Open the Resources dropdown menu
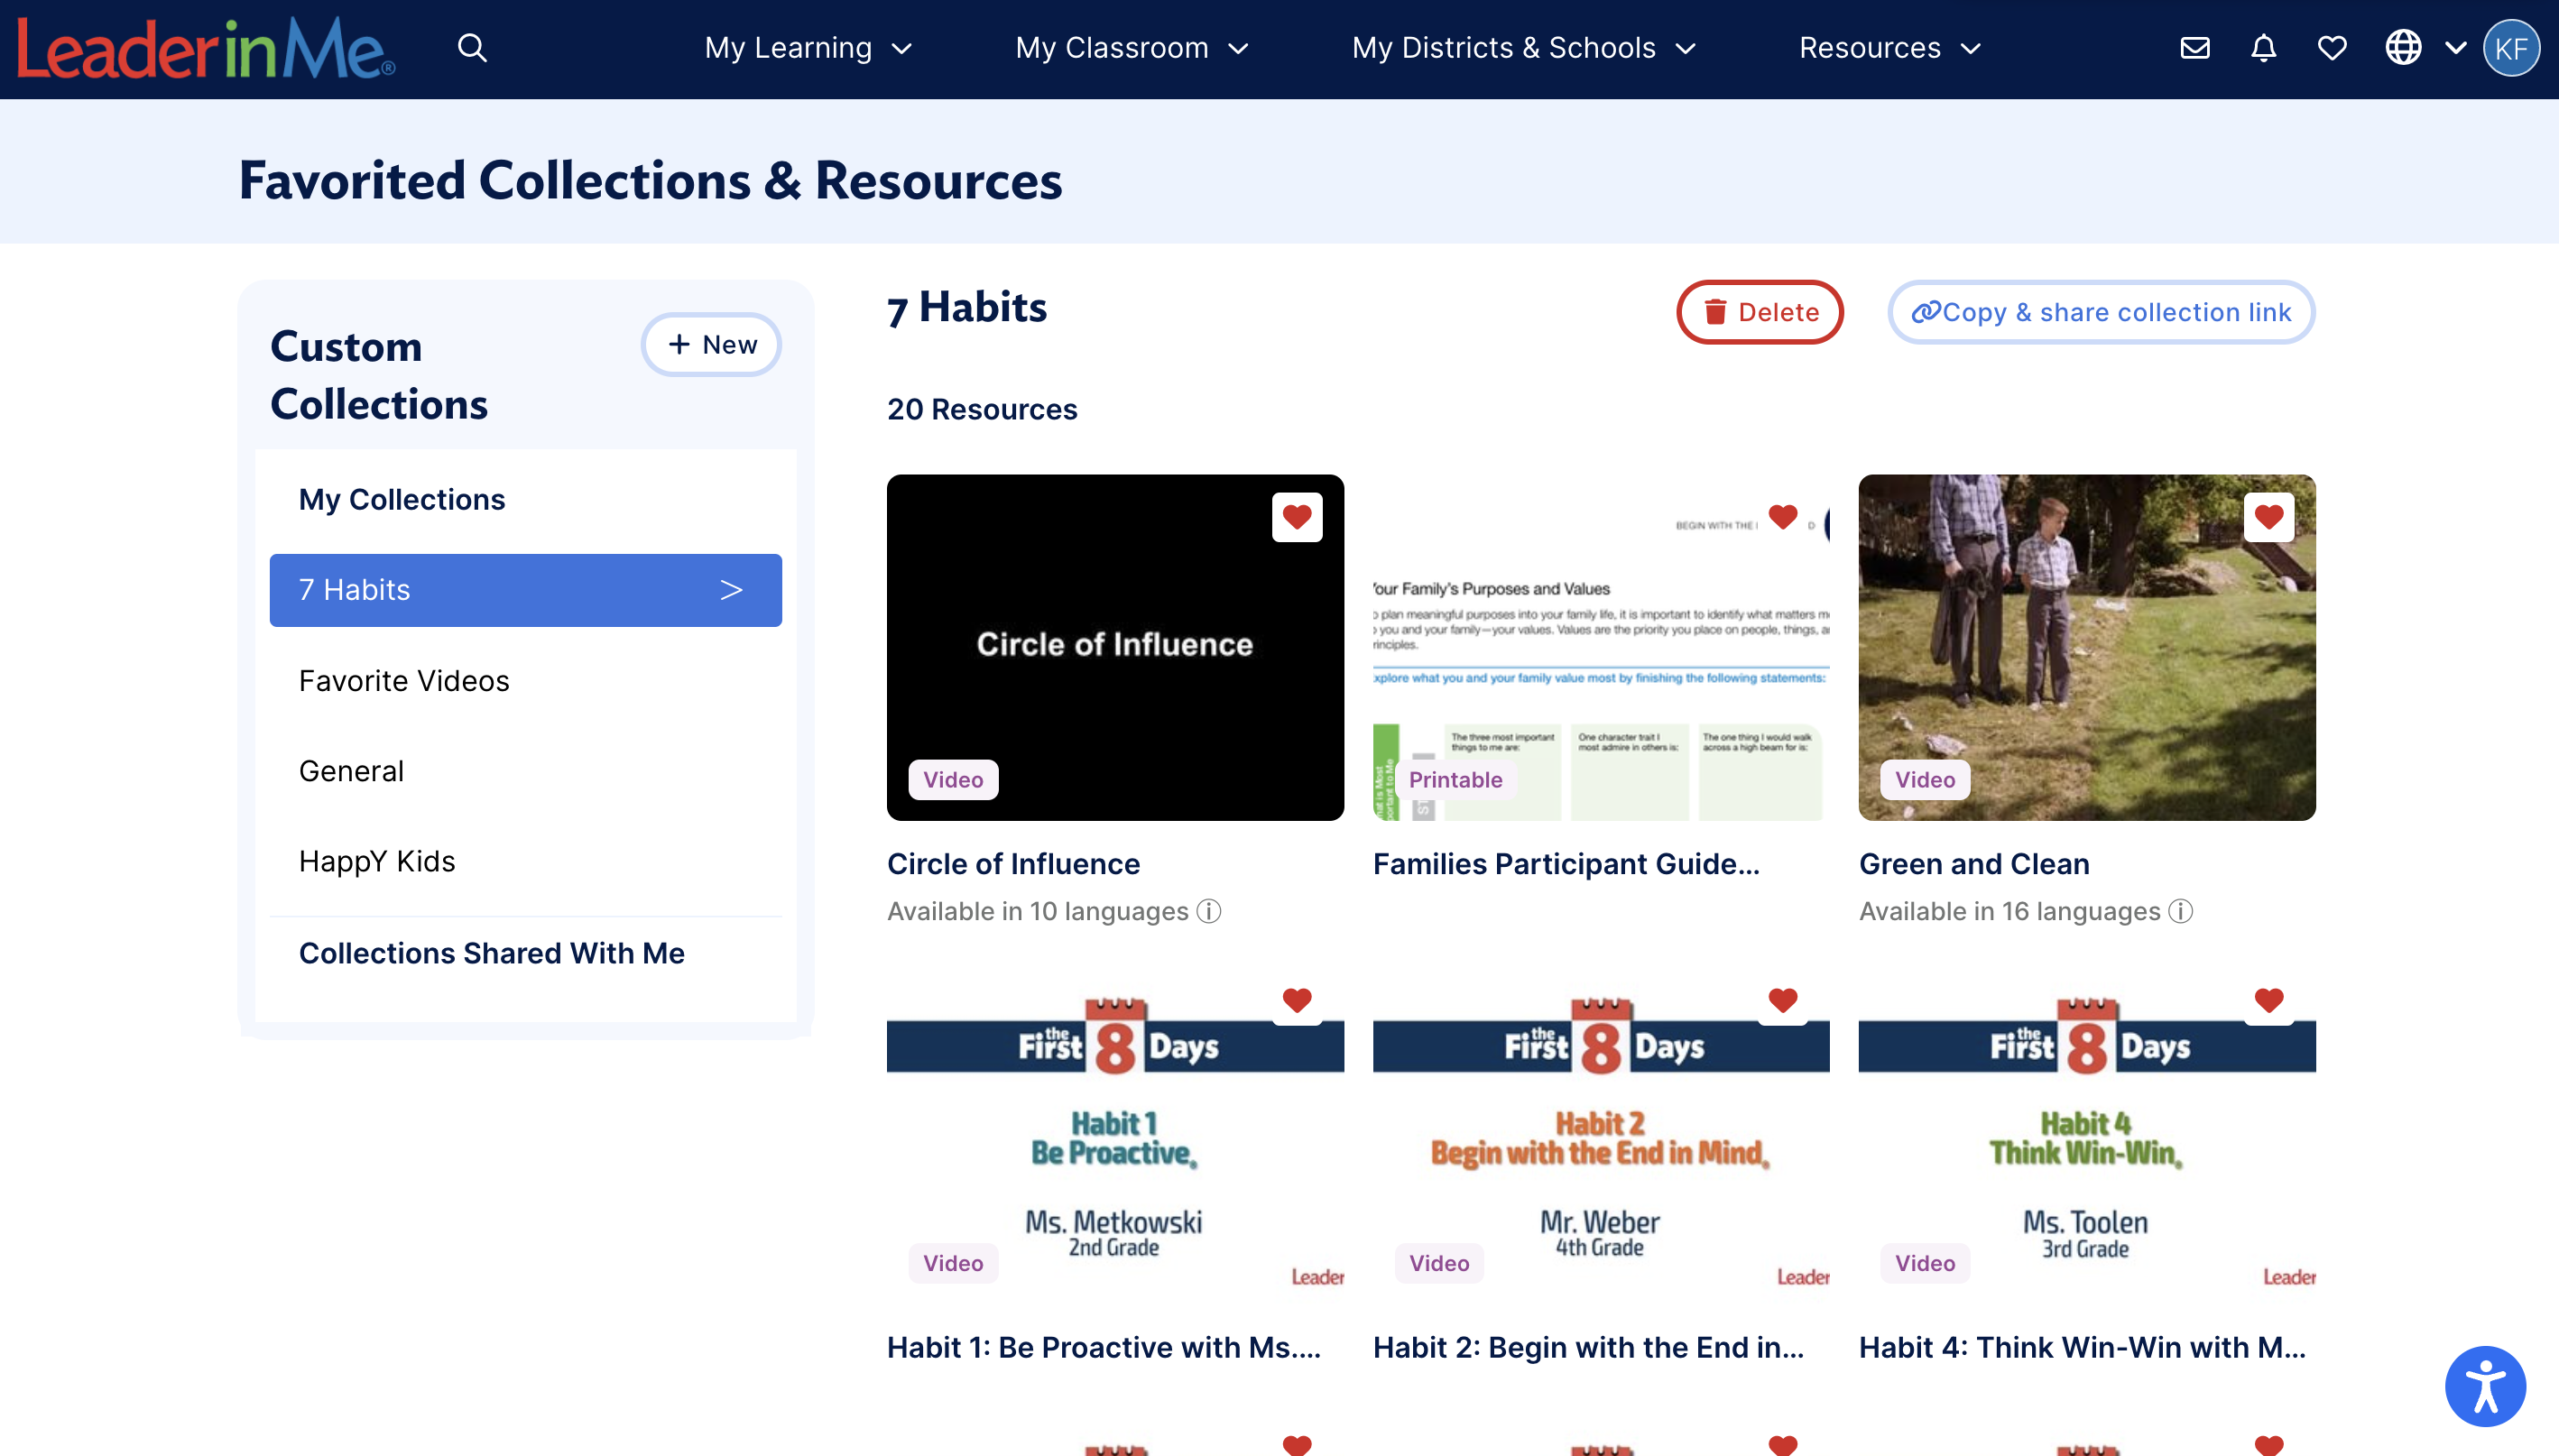This screenshot has height=1456, width=2559. [x=1889, y=48]
